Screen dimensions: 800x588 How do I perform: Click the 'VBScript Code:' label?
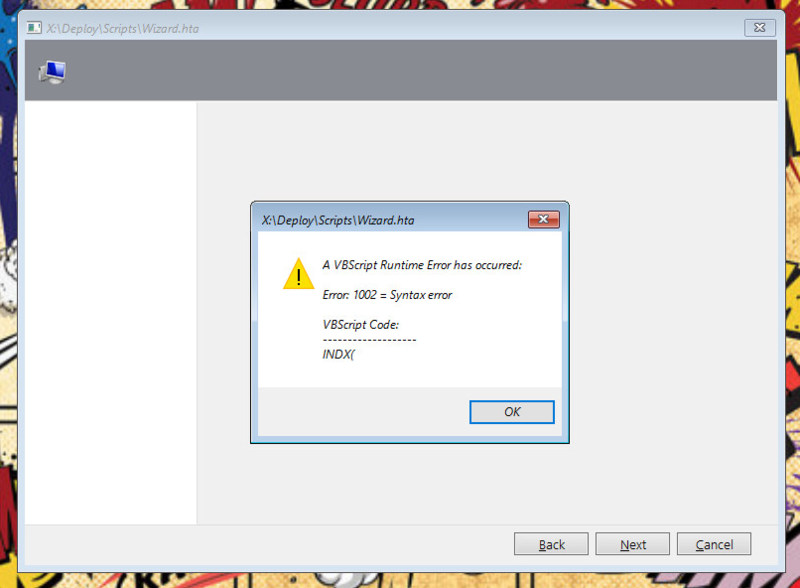(x=361, y=325)
